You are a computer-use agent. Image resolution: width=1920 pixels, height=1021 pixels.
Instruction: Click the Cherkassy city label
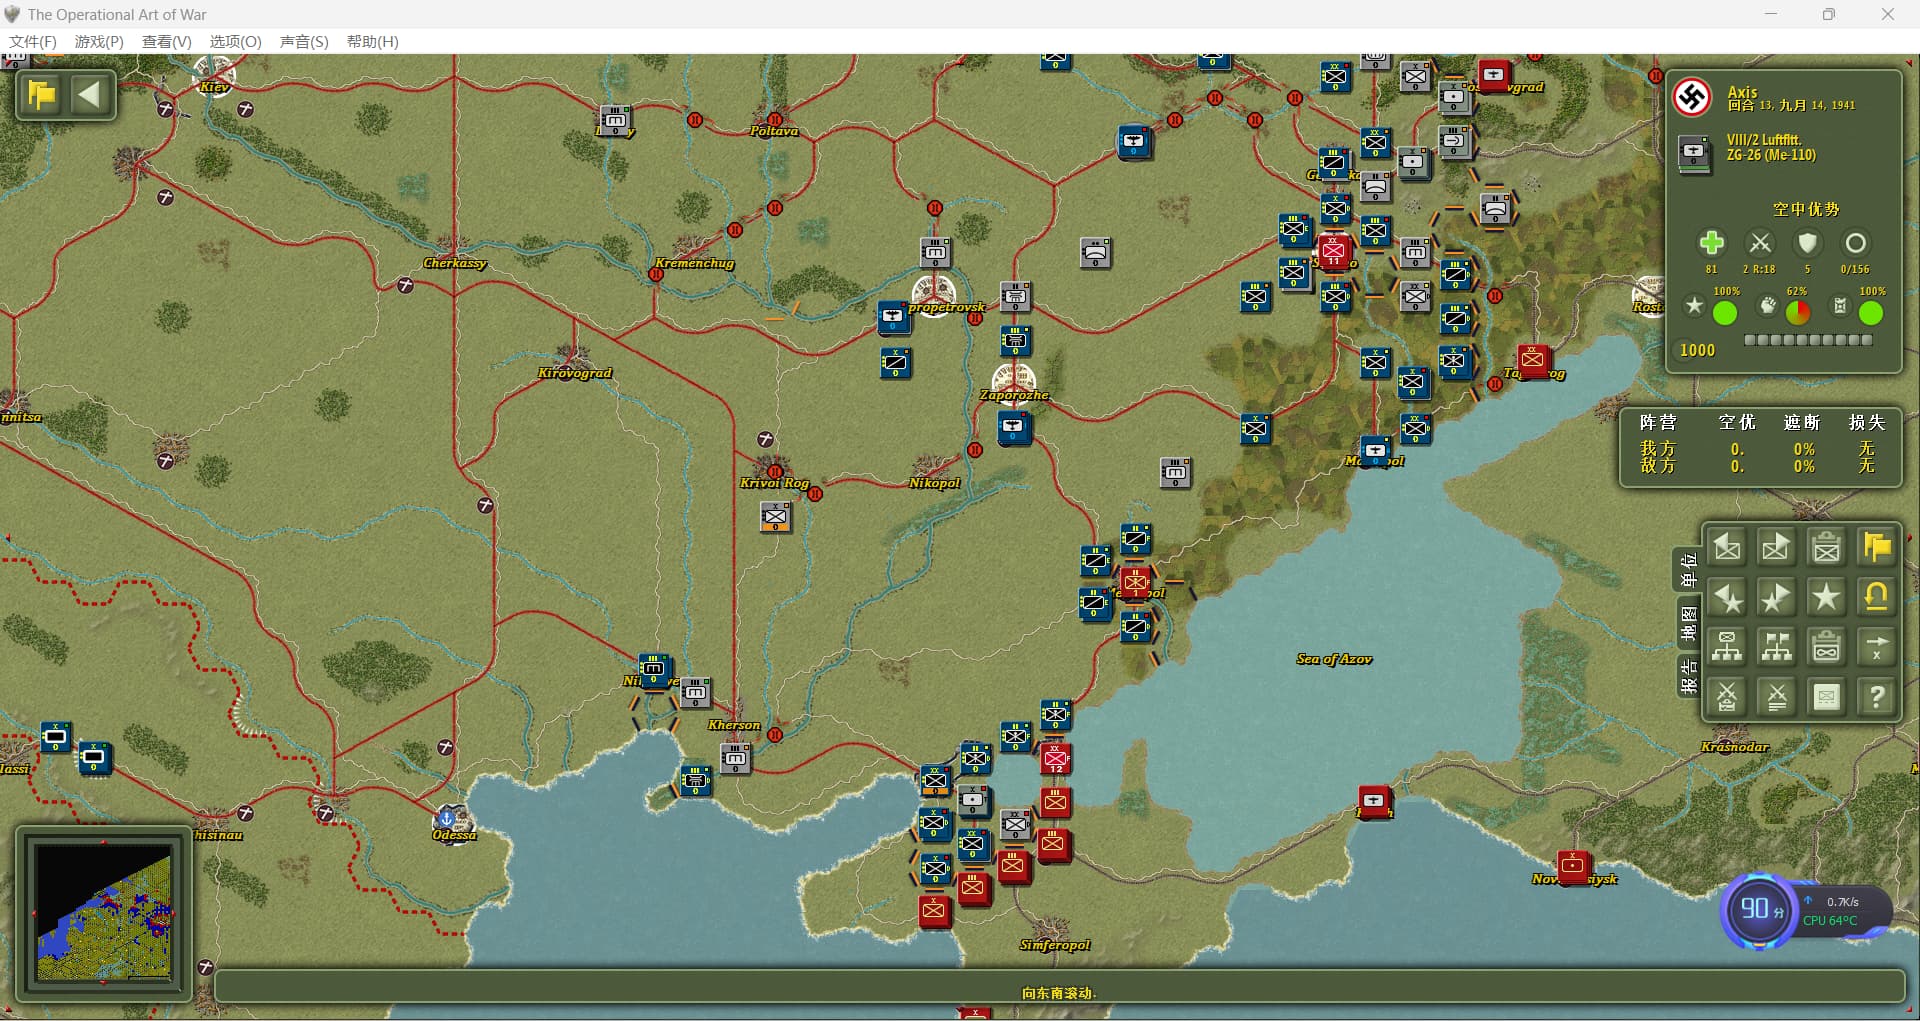point(454,263)
